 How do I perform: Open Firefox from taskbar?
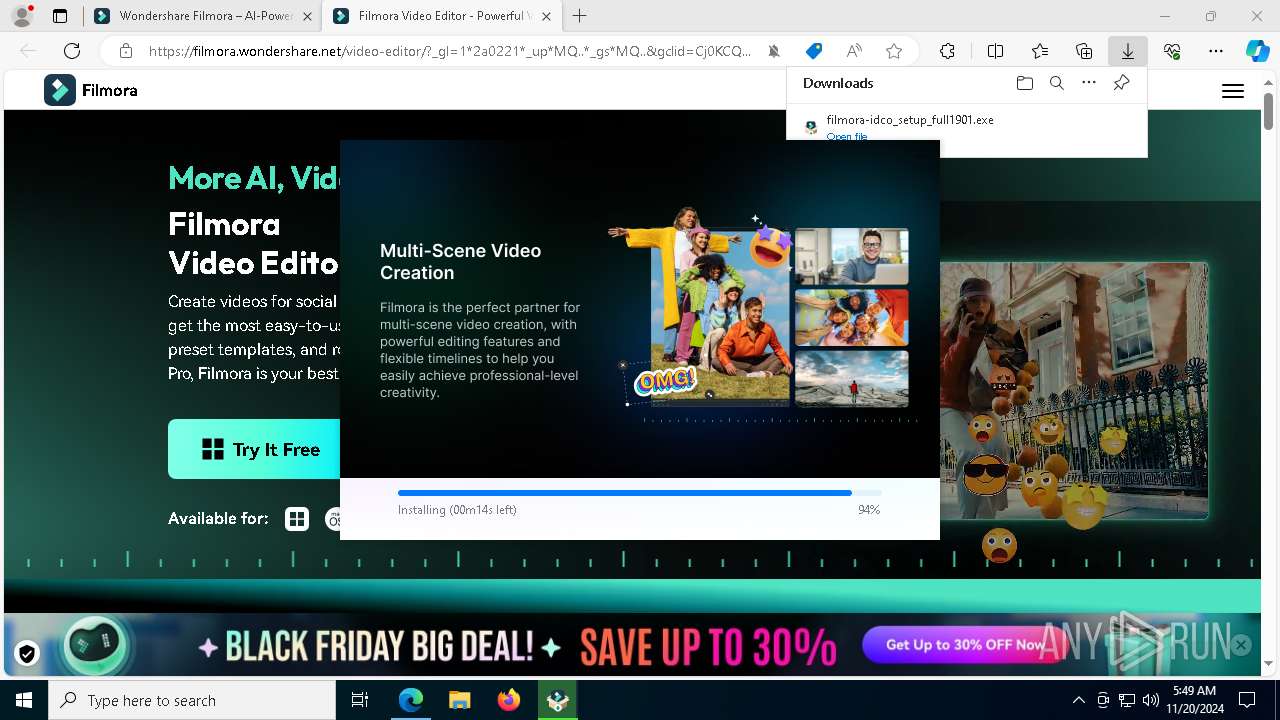coord(509,700)
